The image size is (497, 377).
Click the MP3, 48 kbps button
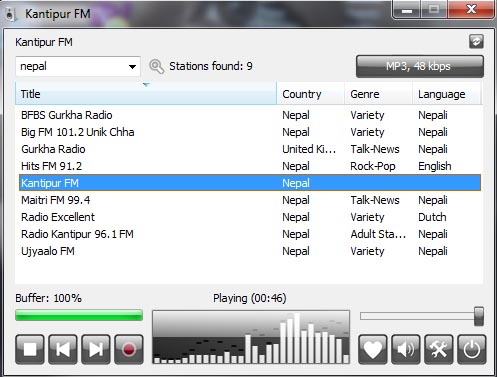[x=420, y=66]
